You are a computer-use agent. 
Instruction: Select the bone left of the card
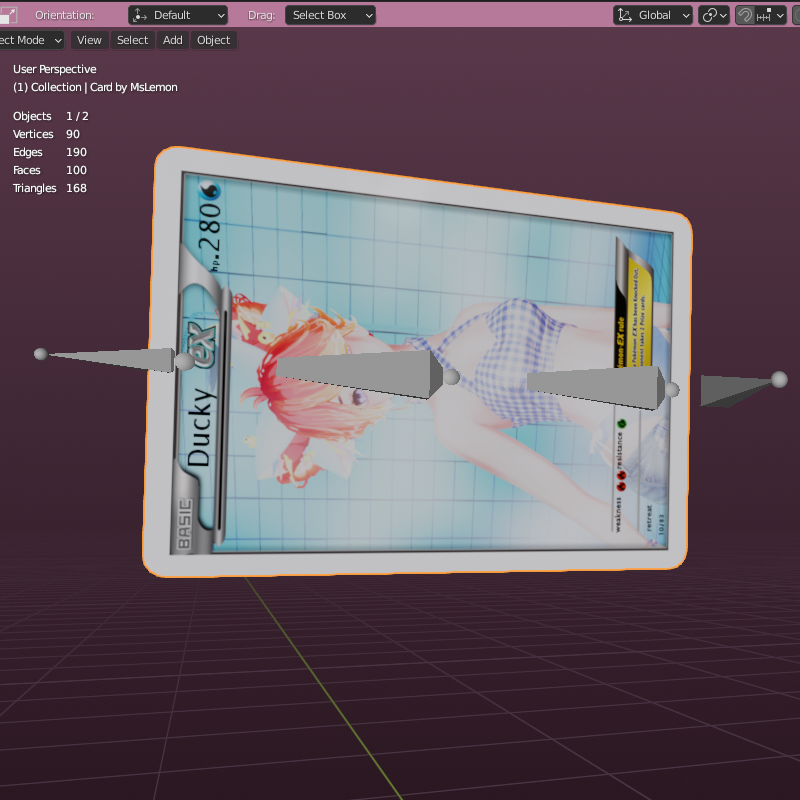(115, 359)
